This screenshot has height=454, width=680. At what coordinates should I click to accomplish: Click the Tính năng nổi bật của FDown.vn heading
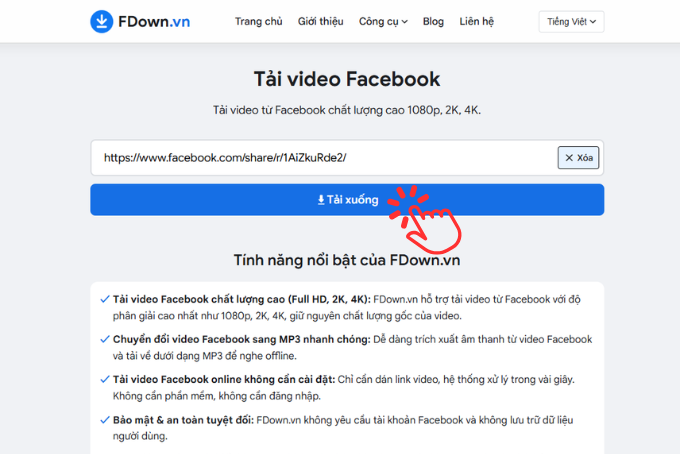pyautogui.click(x=346, y=261)
